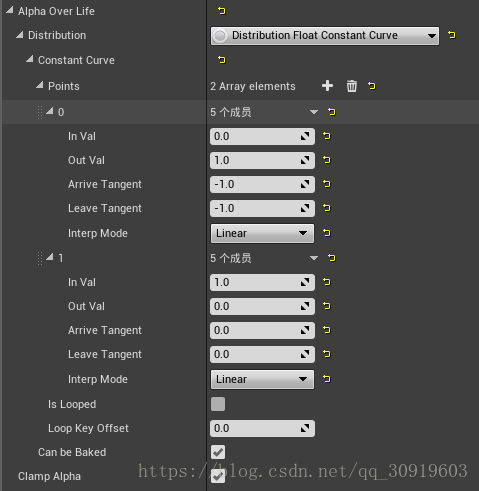Reset point 1 In Val to default
Viewport: 479px width, 491px height.
click(327, 282)
